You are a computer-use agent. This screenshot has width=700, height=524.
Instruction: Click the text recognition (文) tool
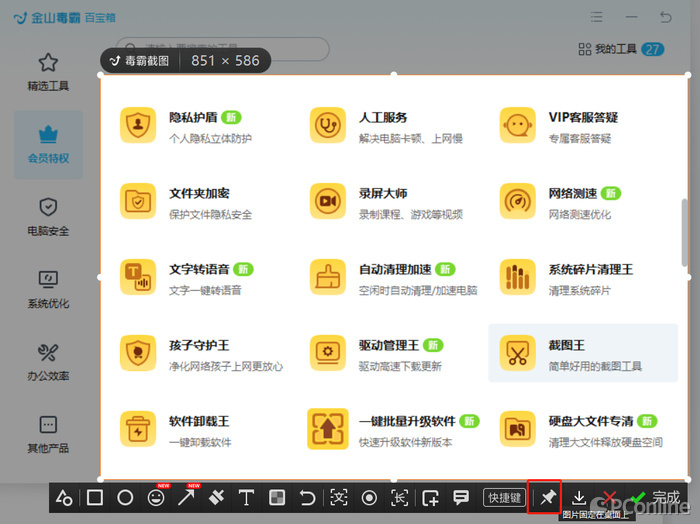click(x=338, y=497)
